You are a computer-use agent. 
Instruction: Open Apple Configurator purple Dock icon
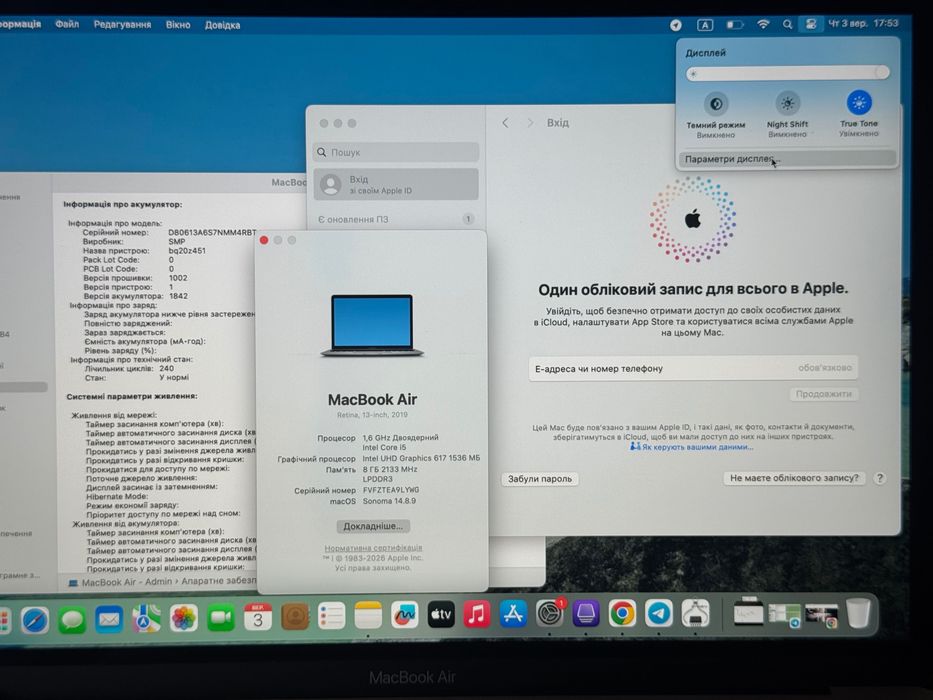point(586,613)
